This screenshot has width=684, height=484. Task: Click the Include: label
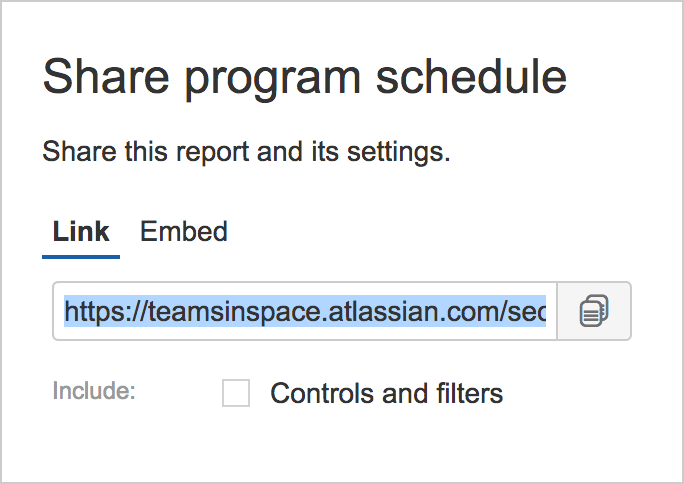94,390
